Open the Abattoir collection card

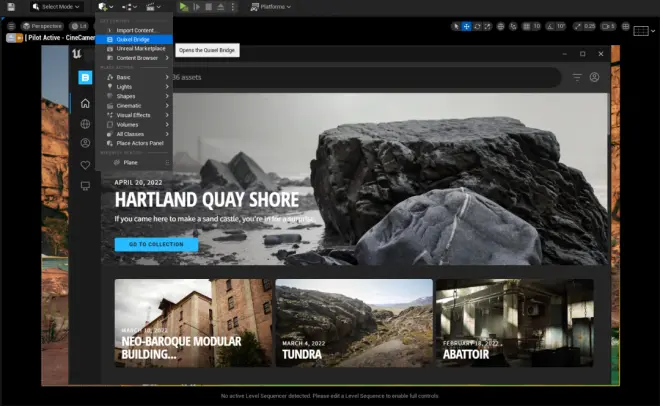click(515, 323)
